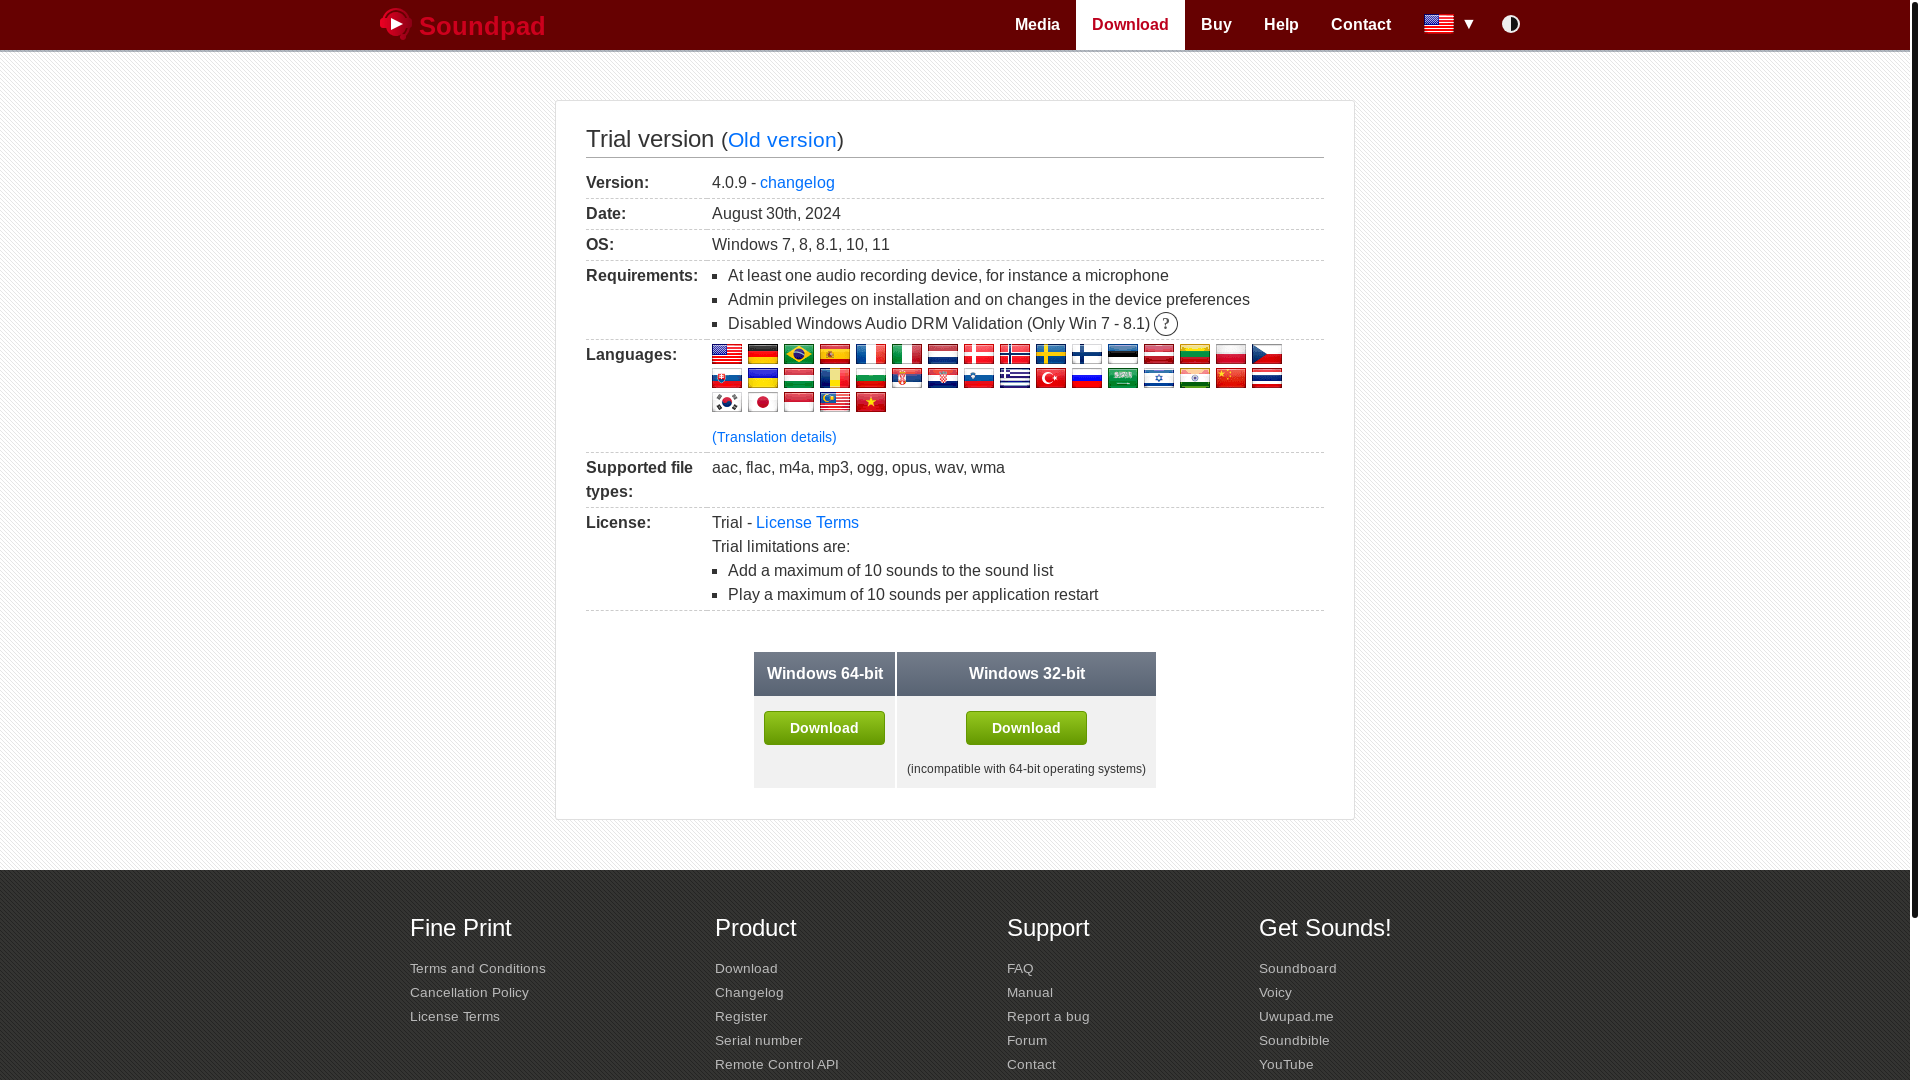Open Report a bug link
This screenshot has height=1080, width=1920.
(1048, 1017)
